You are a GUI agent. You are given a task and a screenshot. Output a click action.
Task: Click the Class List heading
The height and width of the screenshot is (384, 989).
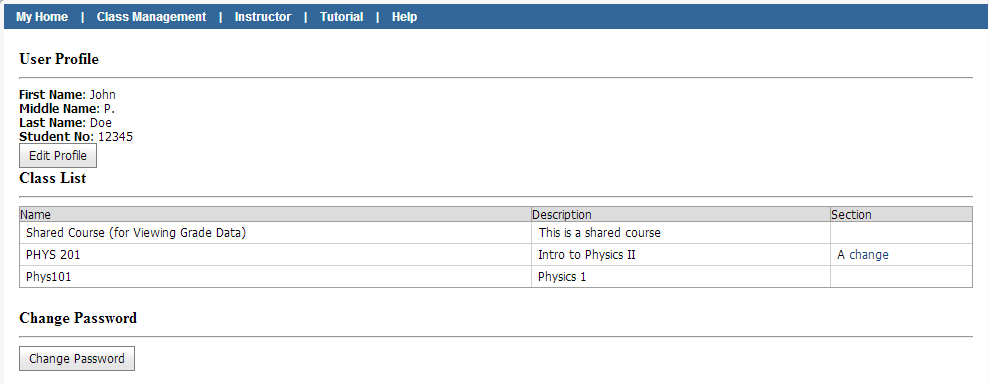point(53,178)
